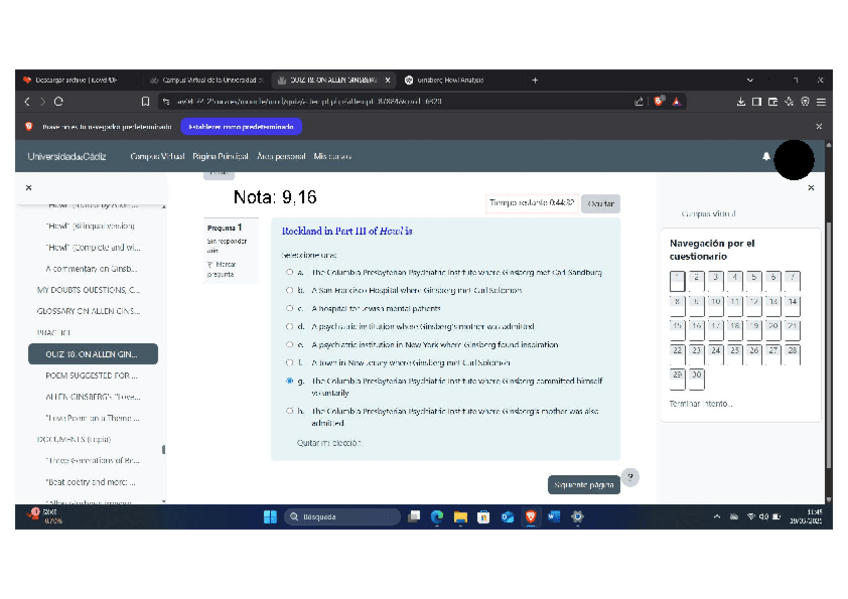Click the Siguiente página button
848x599 pixels.
(584, 485)
